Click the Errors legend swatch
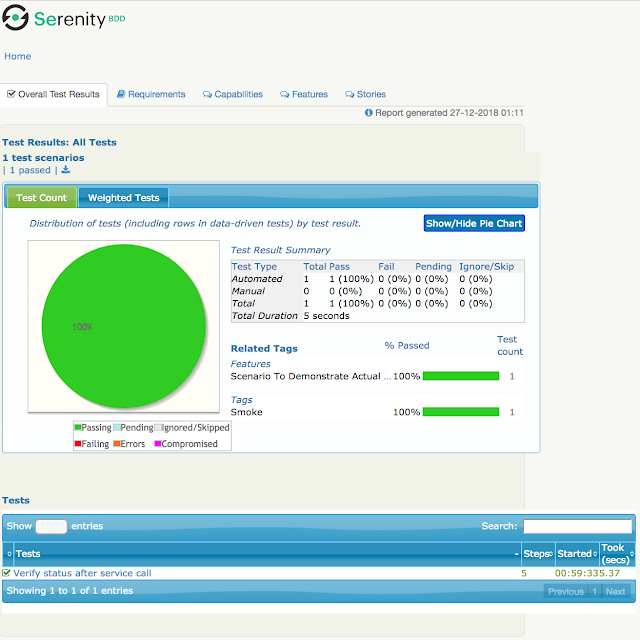Screen dimensions: 640x640 coord(116,444)
